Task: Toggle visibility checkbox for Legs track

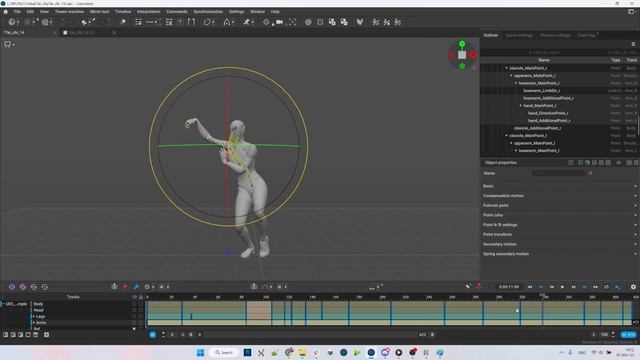Action: [x=134, y=316]
